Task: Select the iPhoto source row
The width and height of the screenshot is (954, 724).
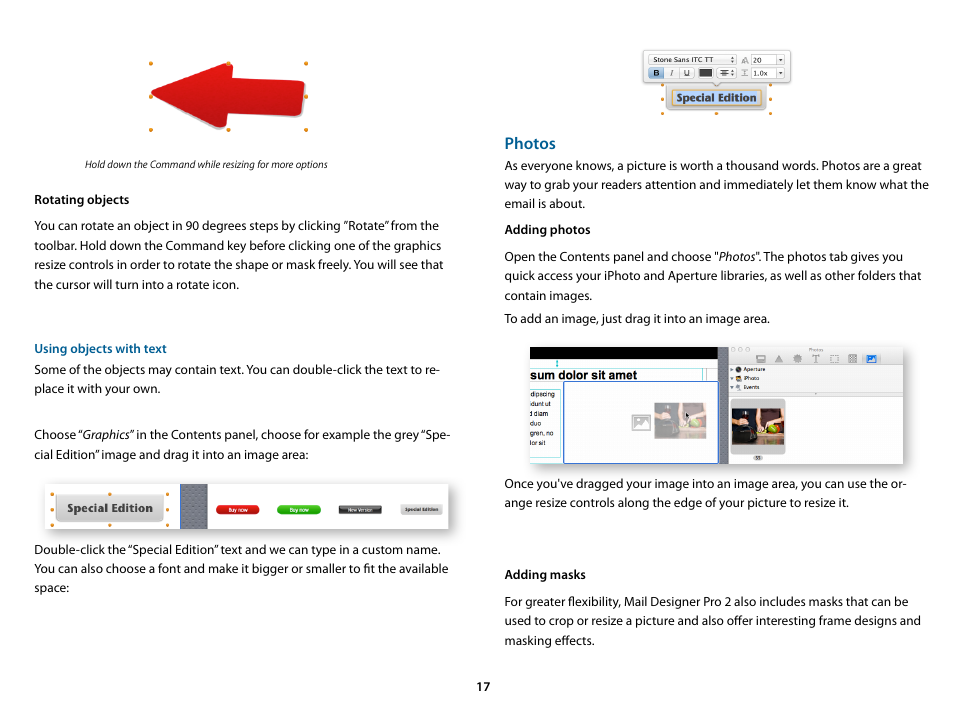Action: click(815, 378)
